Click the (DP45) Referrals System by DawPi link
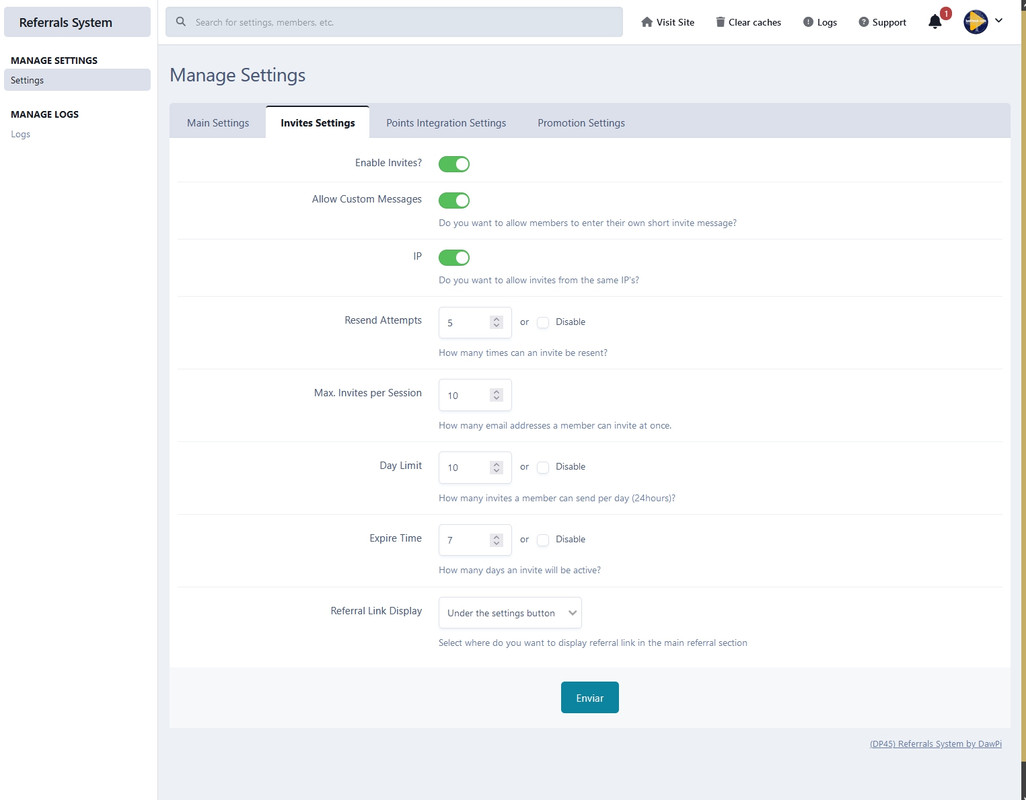The height and width of the screenshot is (800, 1026). coord(936,744)
